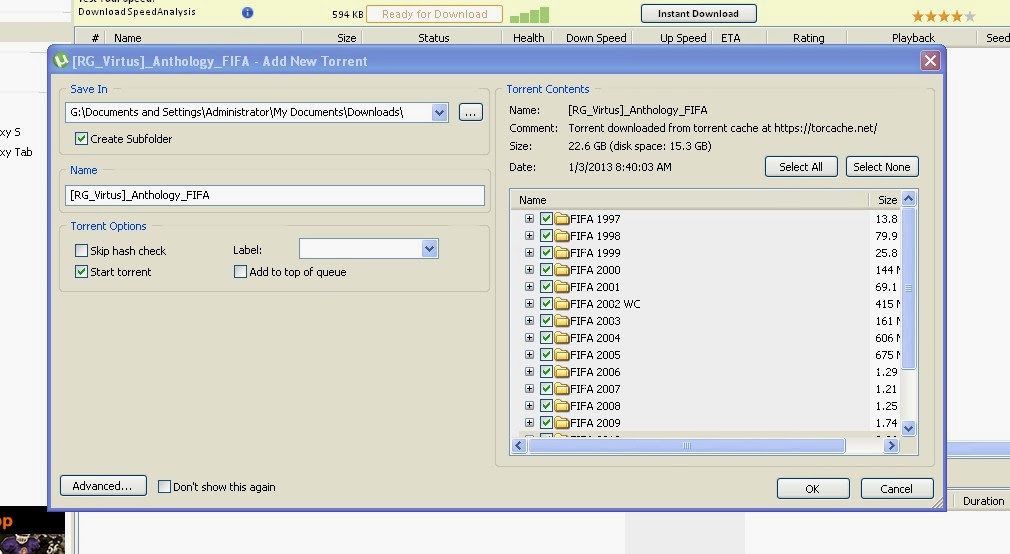1010x554 pixels.
Task: Click the scroll right arrow in file list
Action: [891, 446]
